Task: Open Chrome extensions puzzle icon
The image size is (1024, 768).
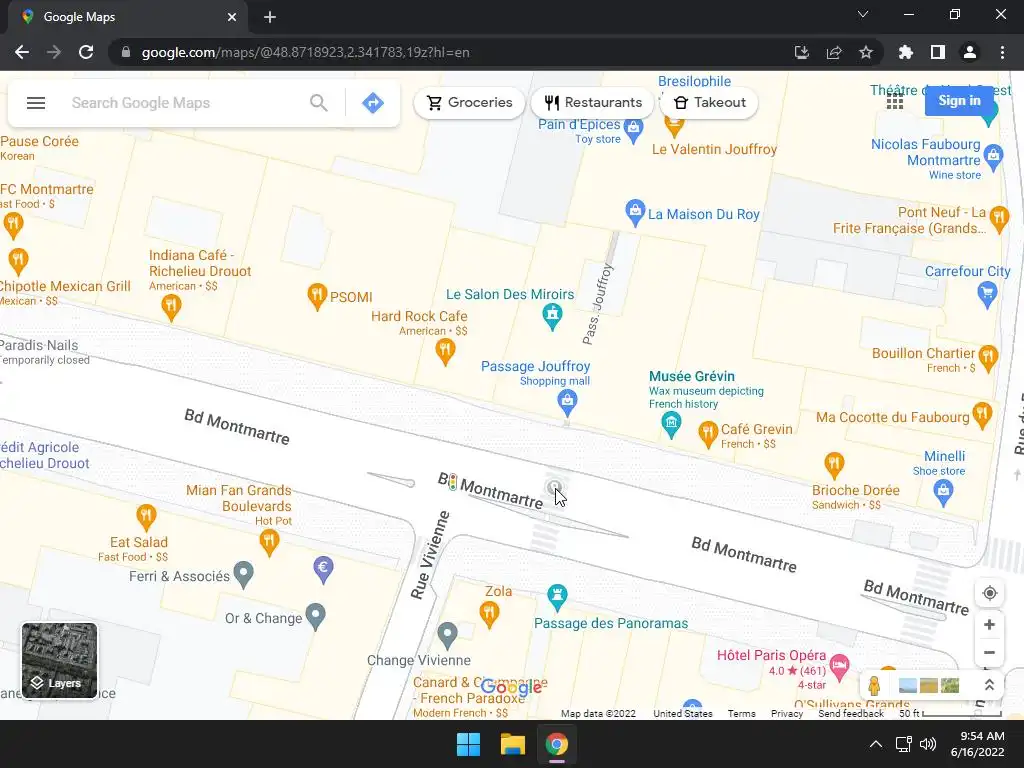Action: [905, 52]
